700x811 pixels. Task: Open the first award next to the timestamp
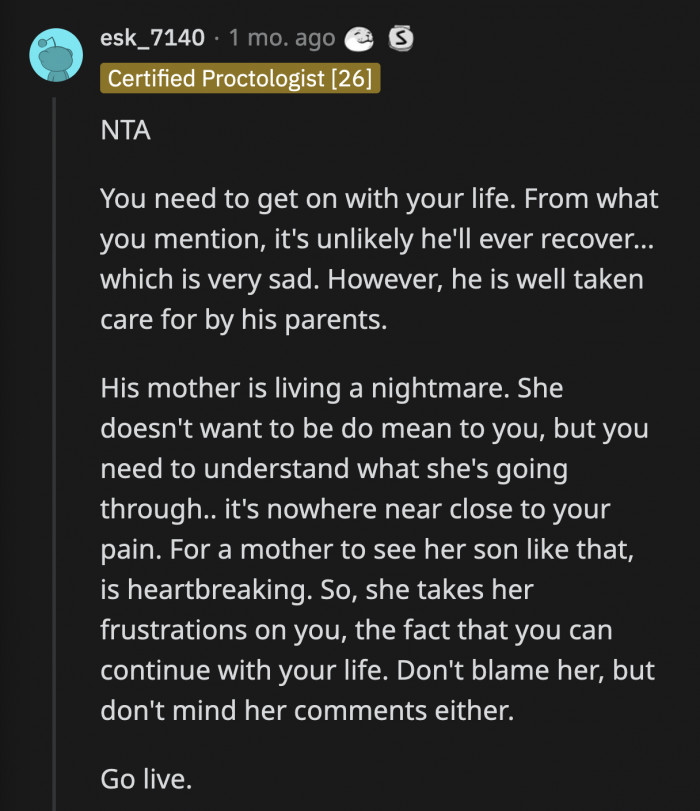pyautogui.click(x=357, y=39)
